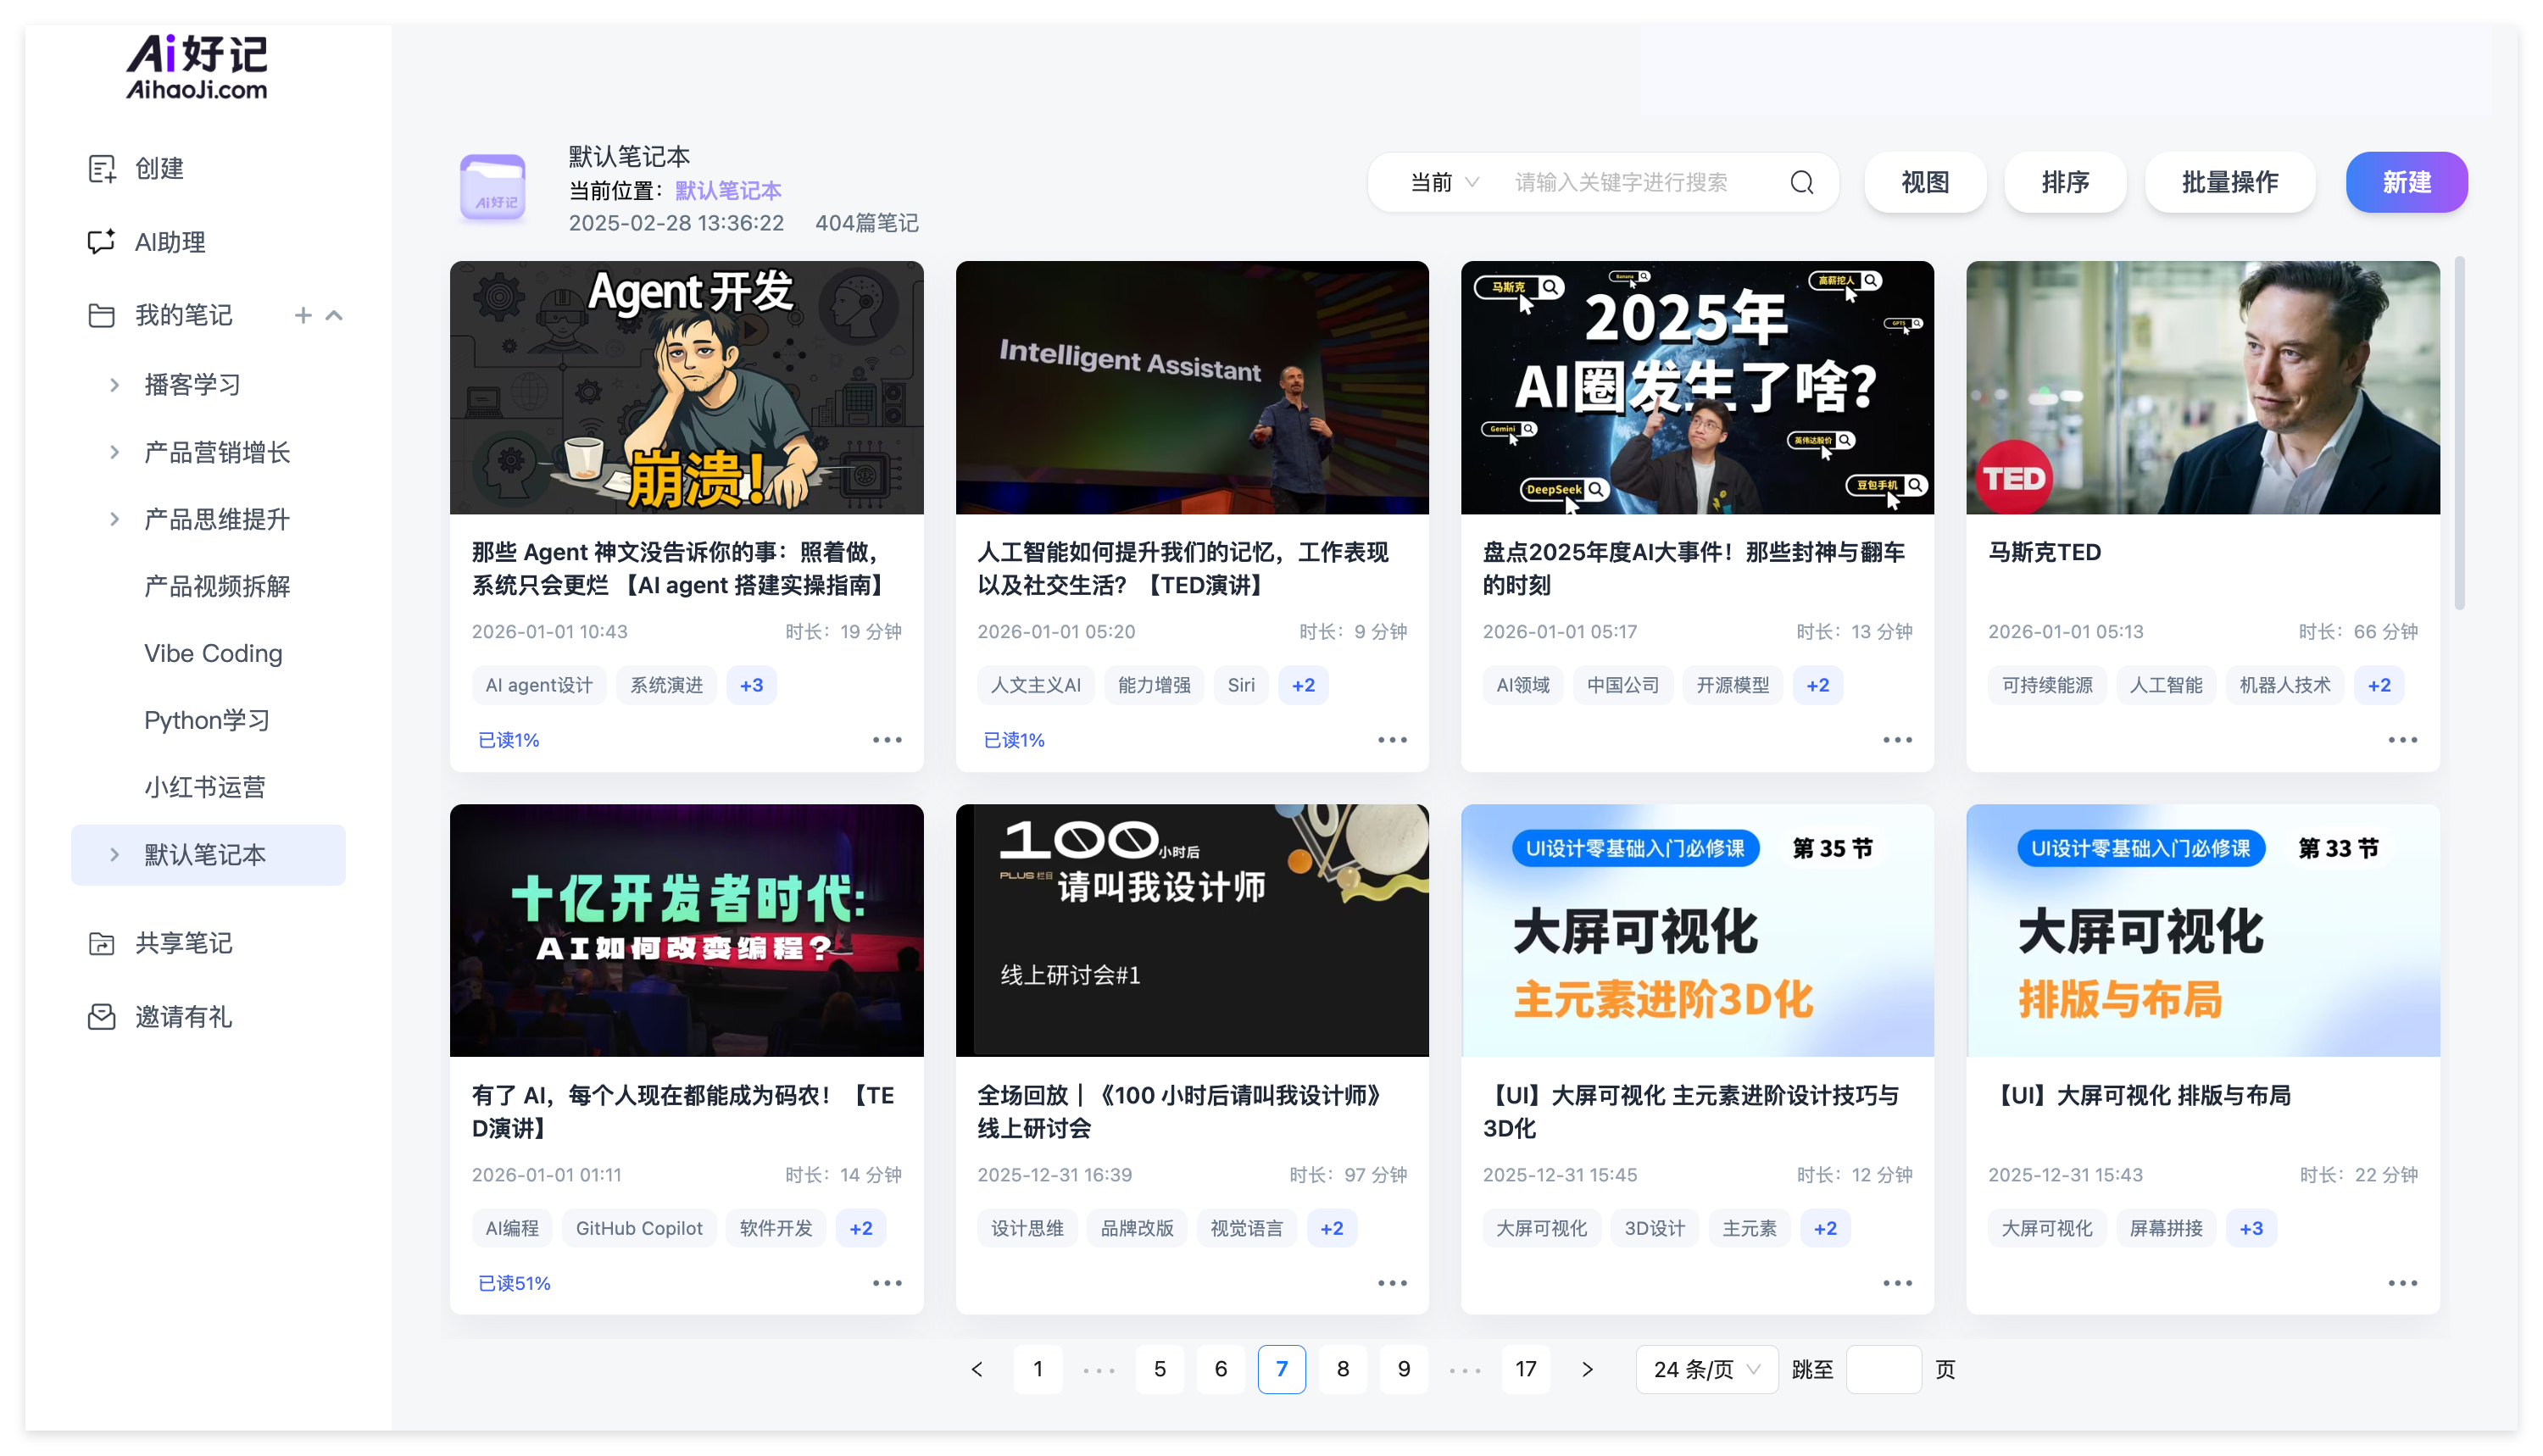Open more options for 马斯克TED note
2543x1456 pixels.
2402,740
